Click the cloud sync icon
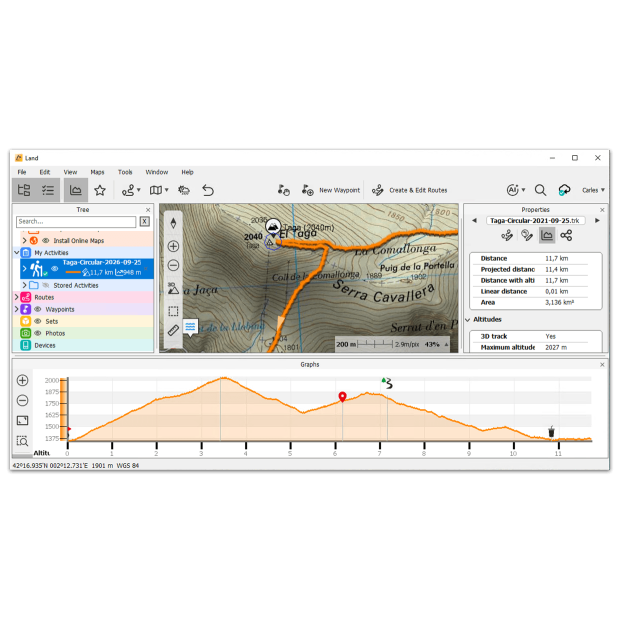 (564, 190)
